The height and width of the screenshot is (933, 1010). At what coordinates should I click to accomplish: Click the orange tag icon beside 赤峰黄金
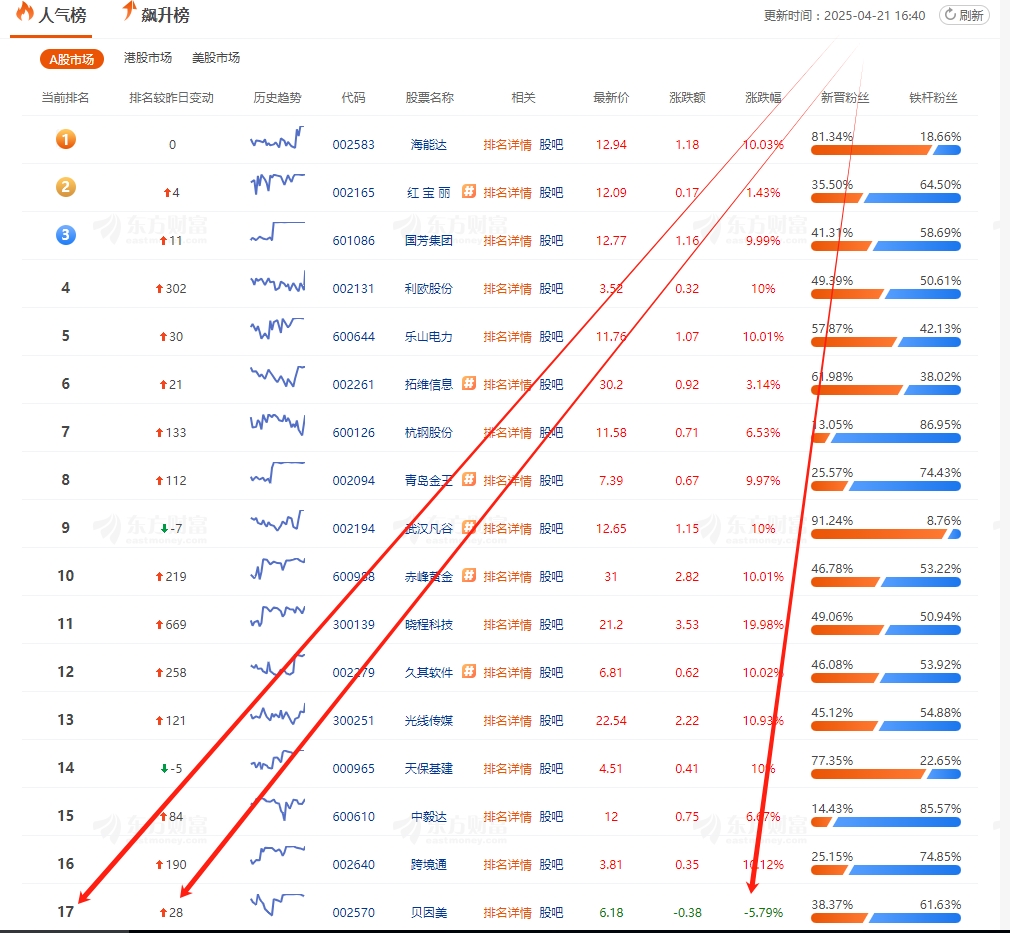pos(469,575)
